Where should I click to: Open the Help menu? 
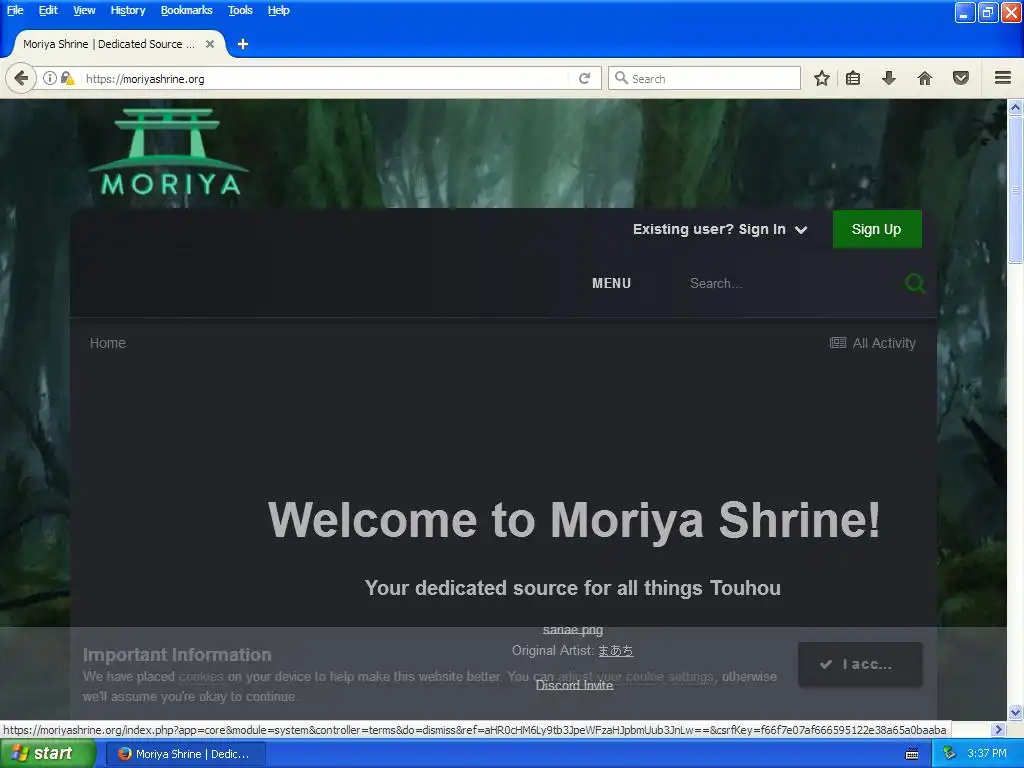point(279,10)
